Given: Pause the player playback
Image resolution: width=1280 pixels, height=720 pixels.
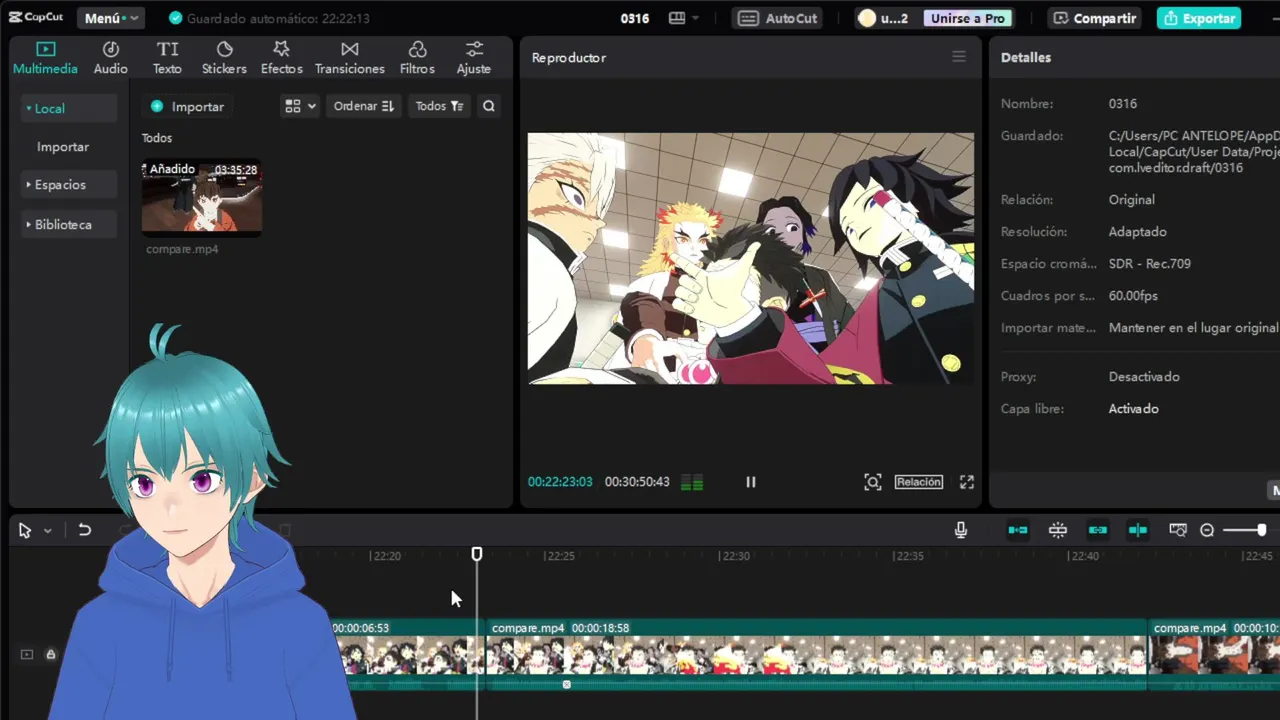Looking at the screenshot, I should 751,482.
